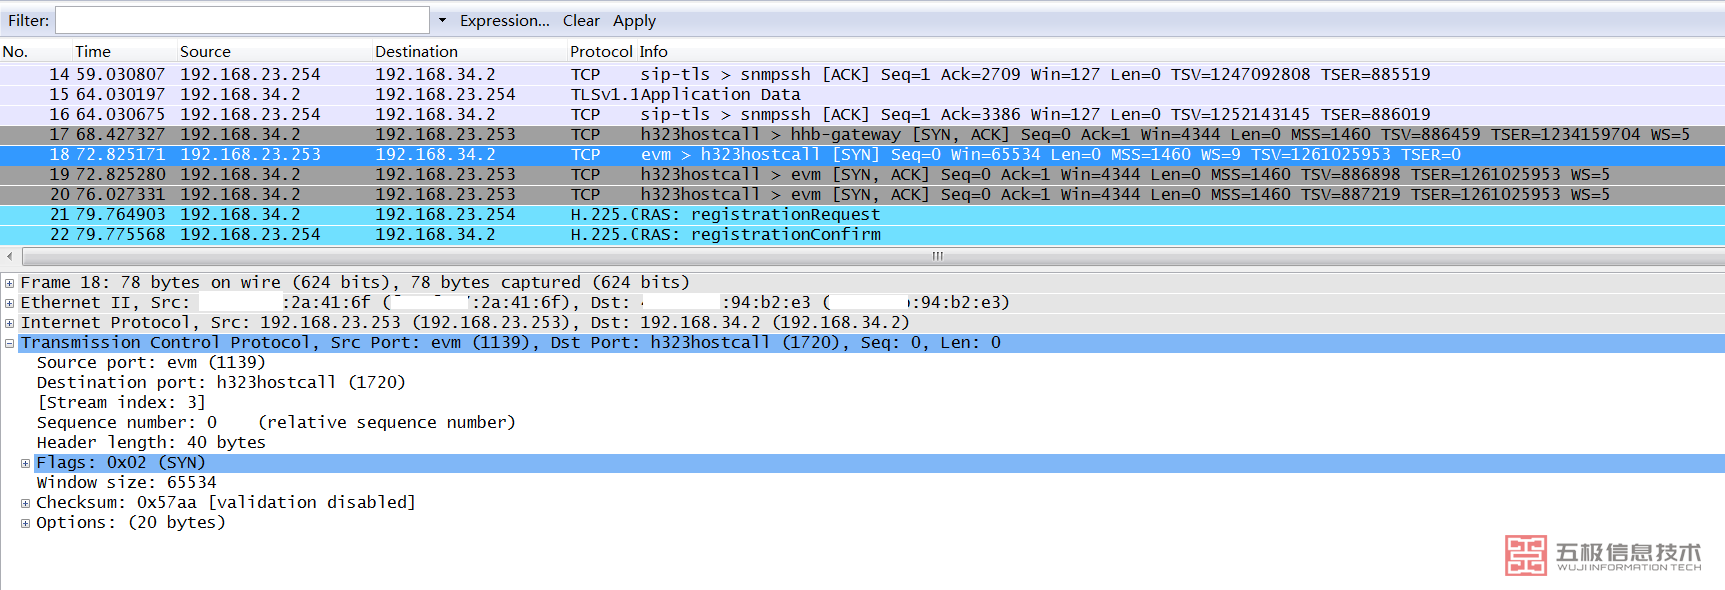Click the Filter text input field

(242, 20)
